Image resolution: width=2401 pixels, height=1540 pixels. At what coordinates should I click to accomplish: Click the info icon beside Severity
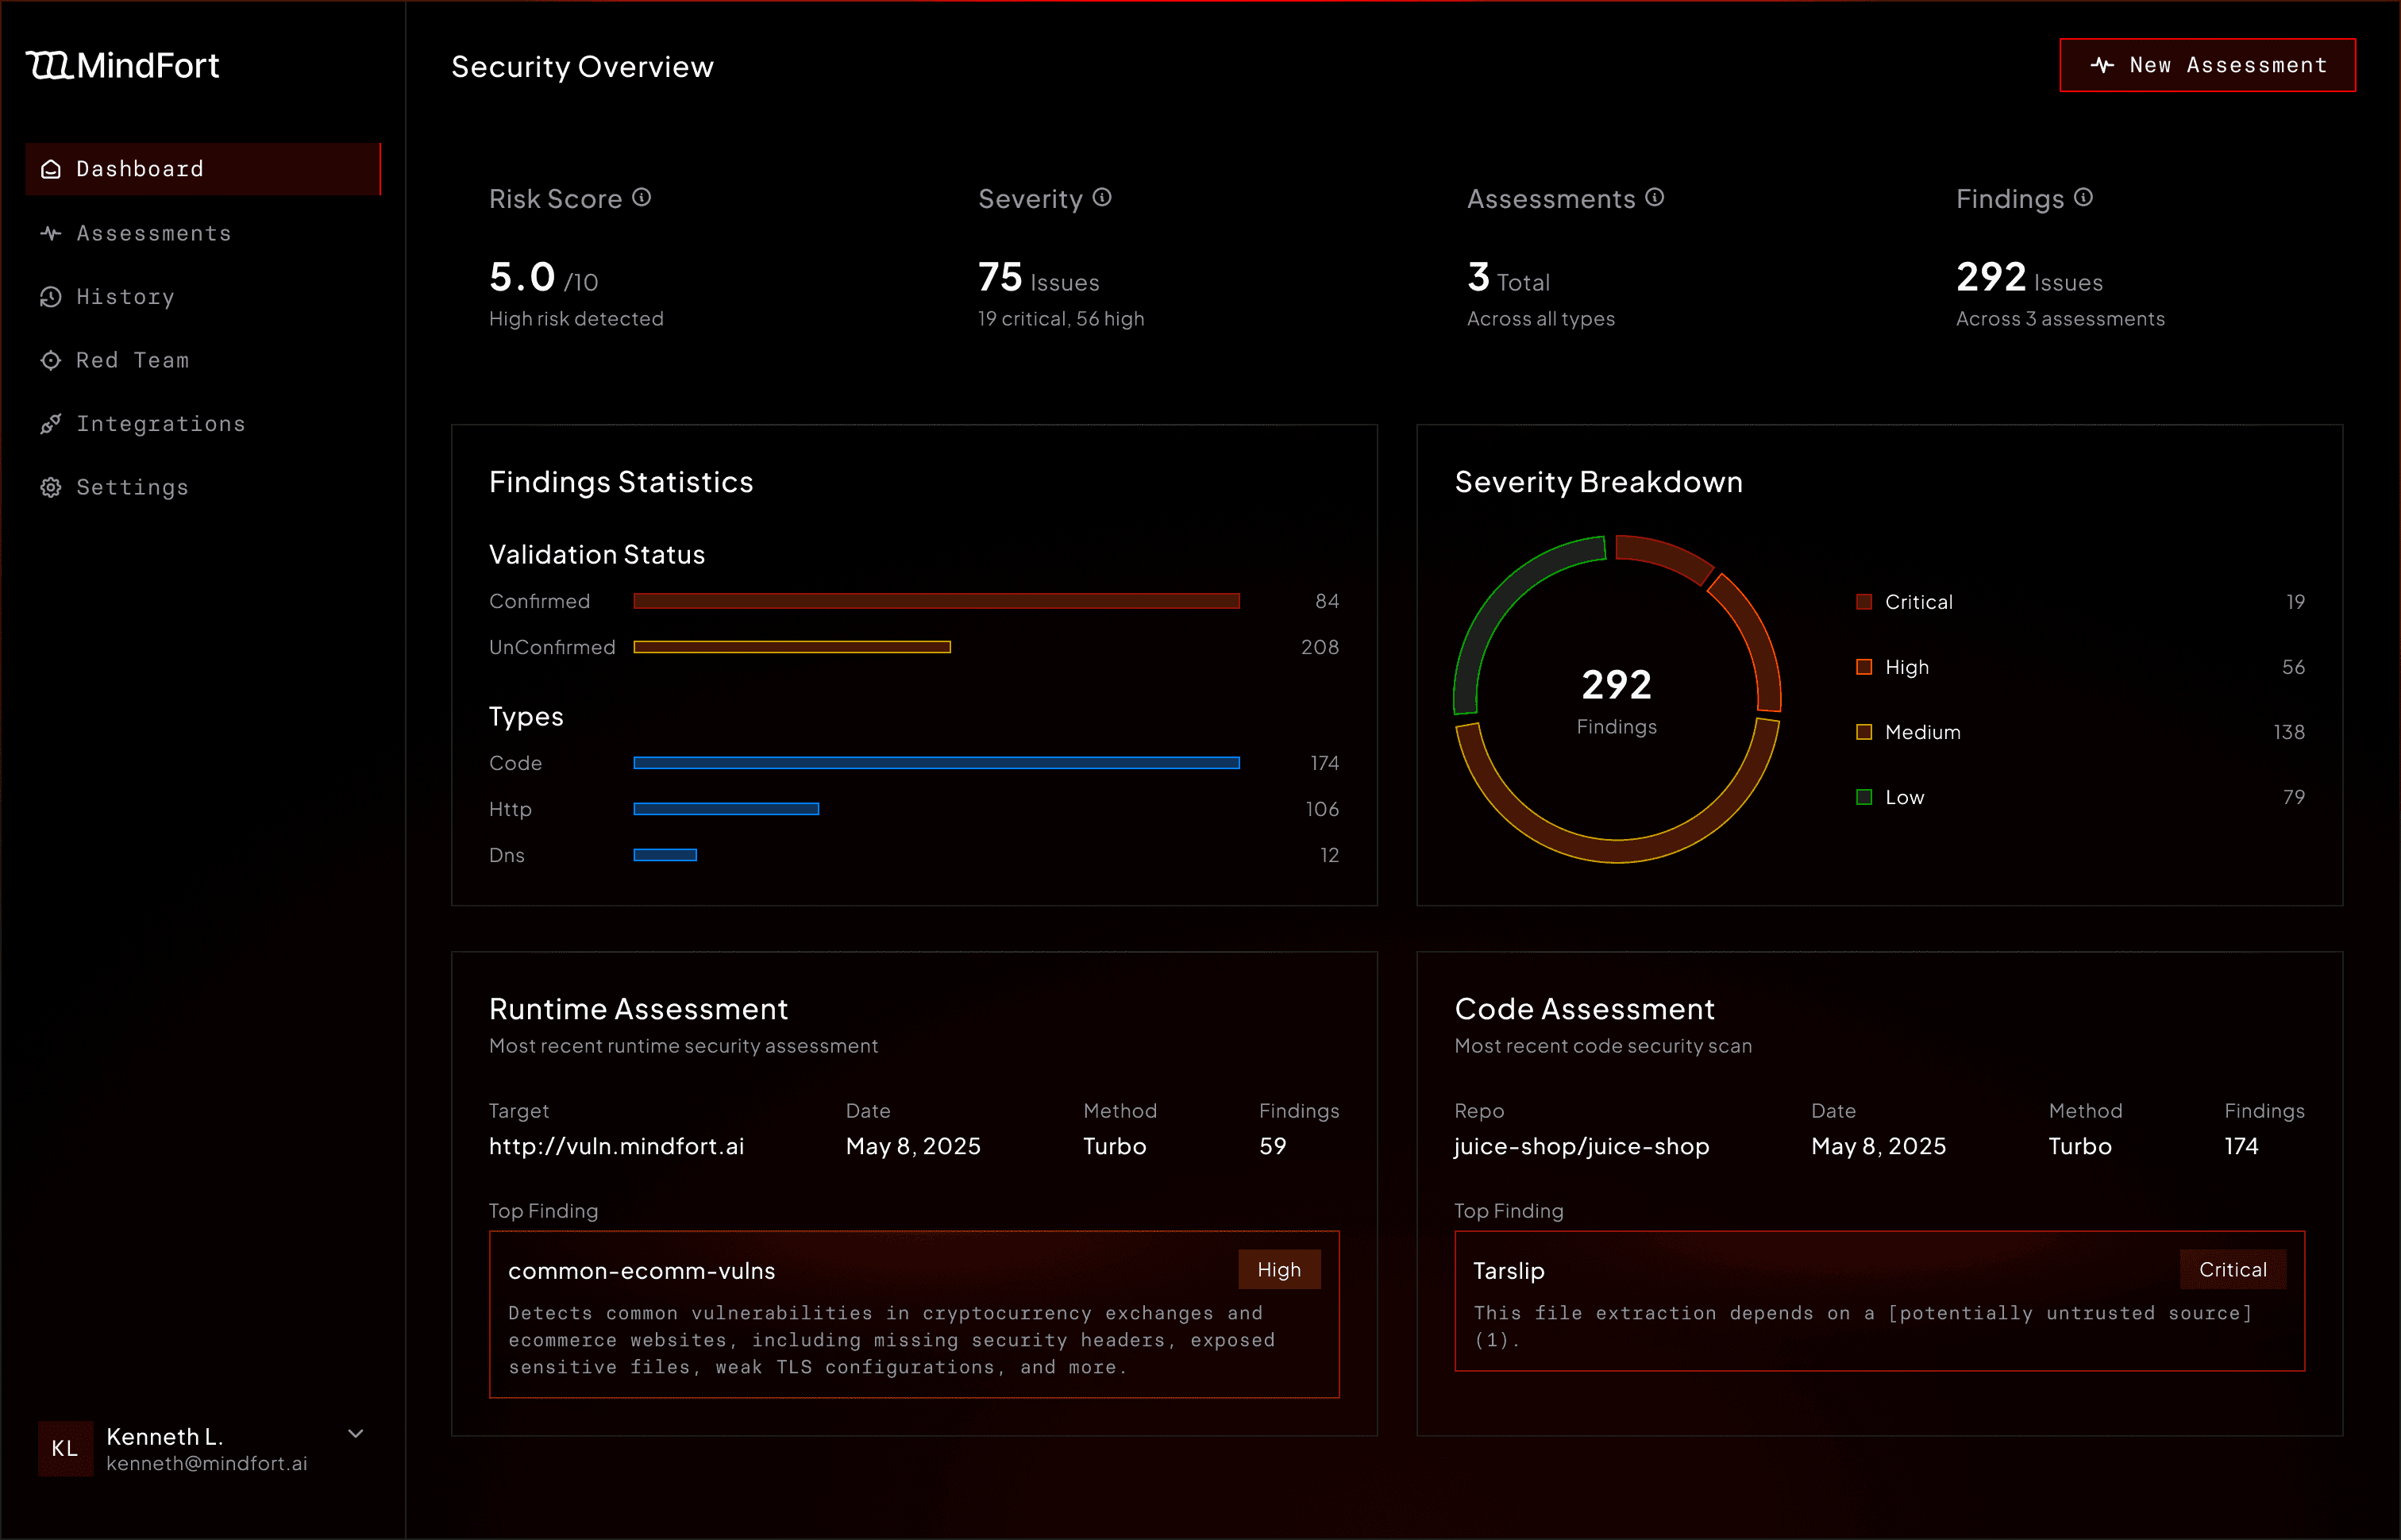pyautogui.click(x=1102, y=197)
